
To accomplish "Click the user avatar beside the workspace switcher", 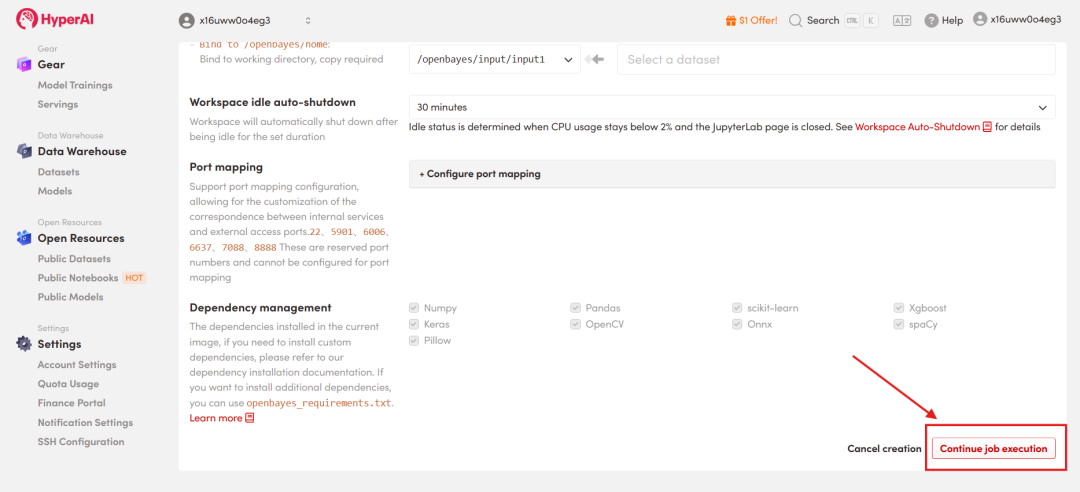I will [x=186, y=21].
